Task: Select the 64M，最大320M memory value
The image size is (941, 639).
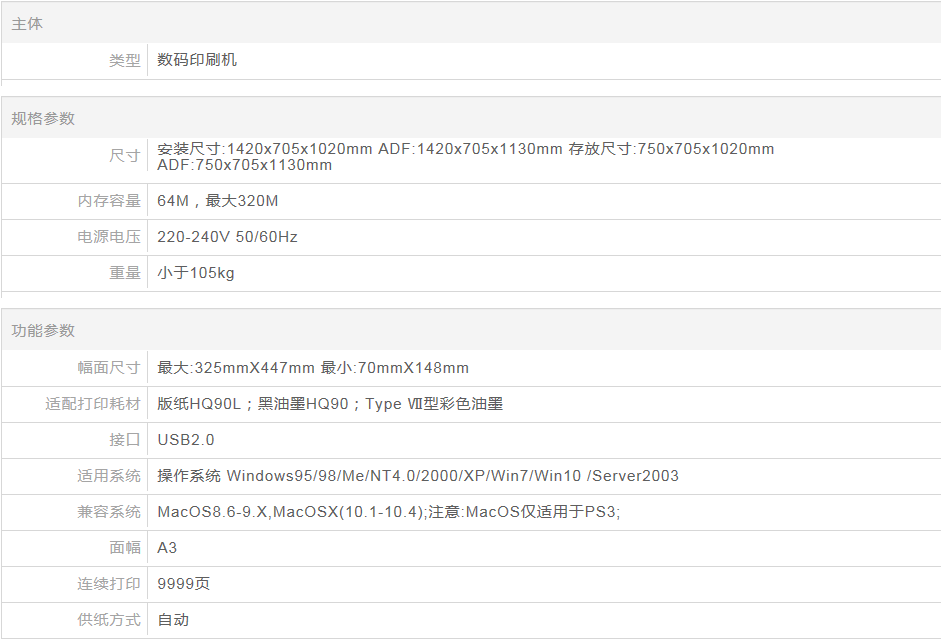Action: tap(217, 201)
